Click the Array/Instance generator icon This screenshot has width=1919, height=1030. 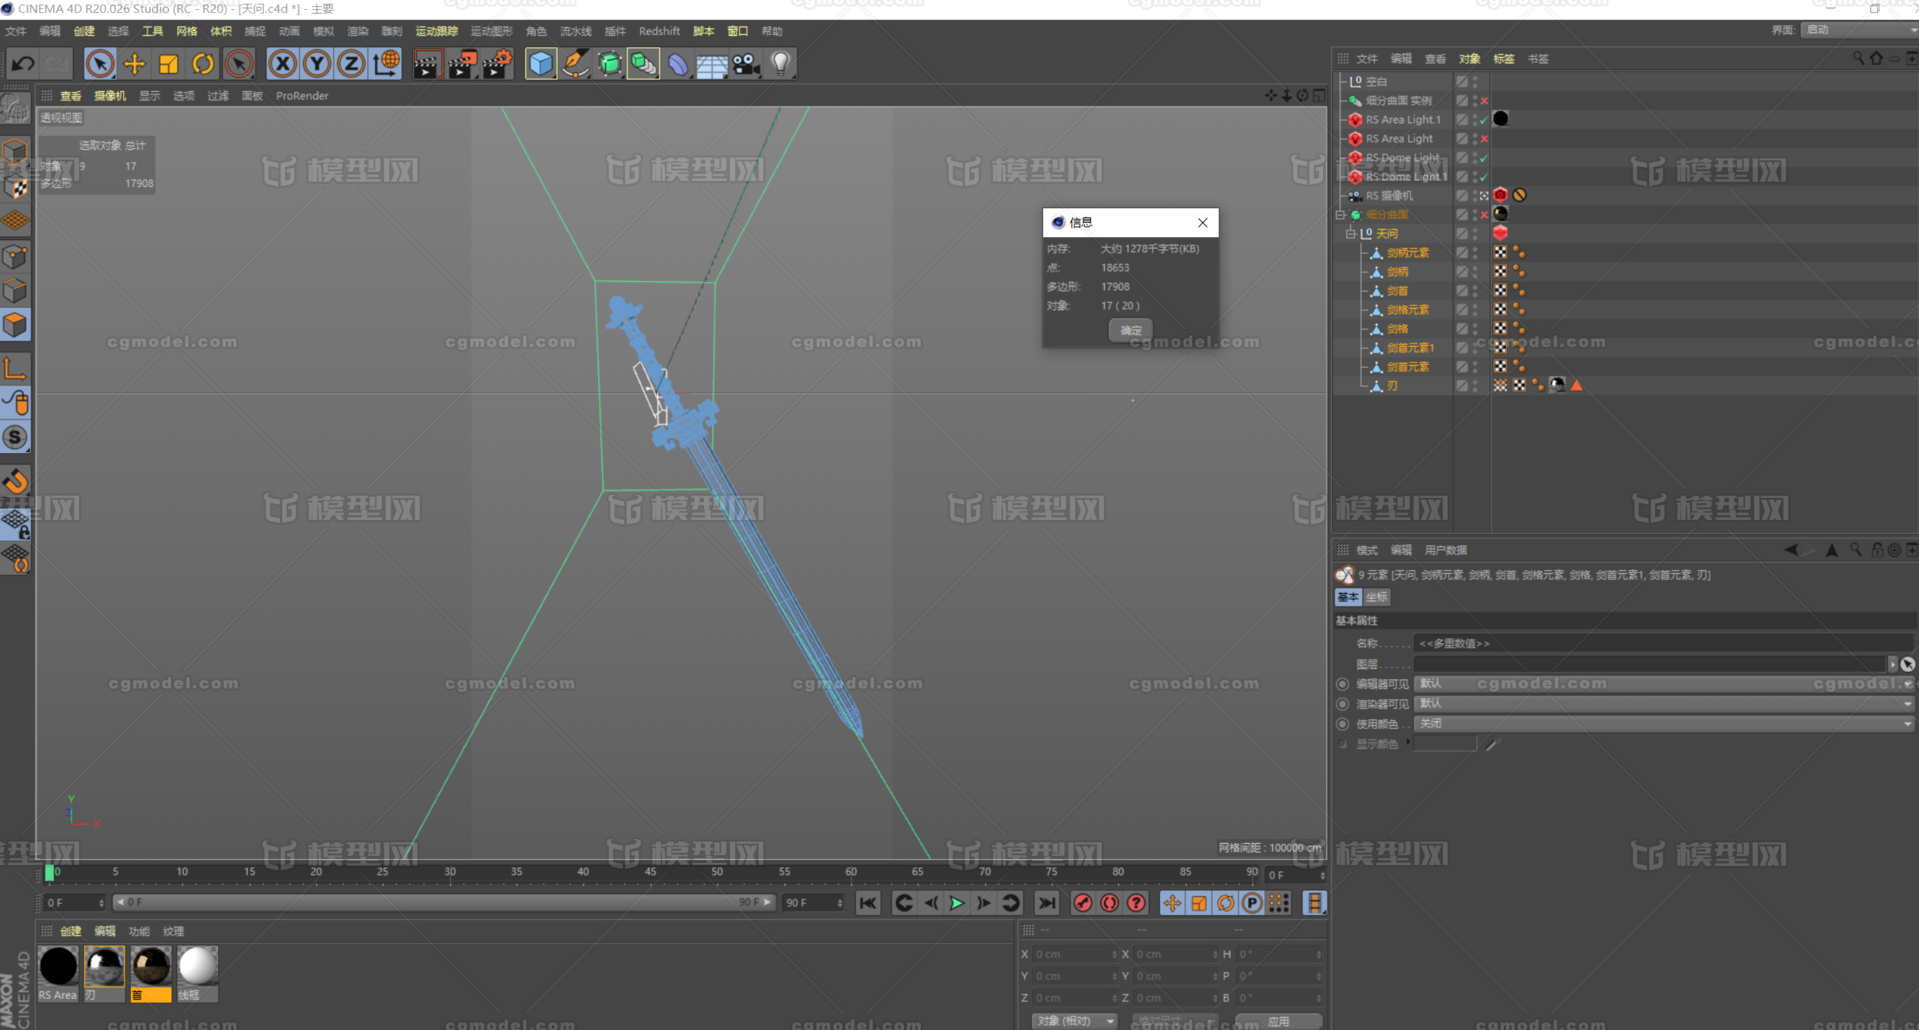coord(643,64)
